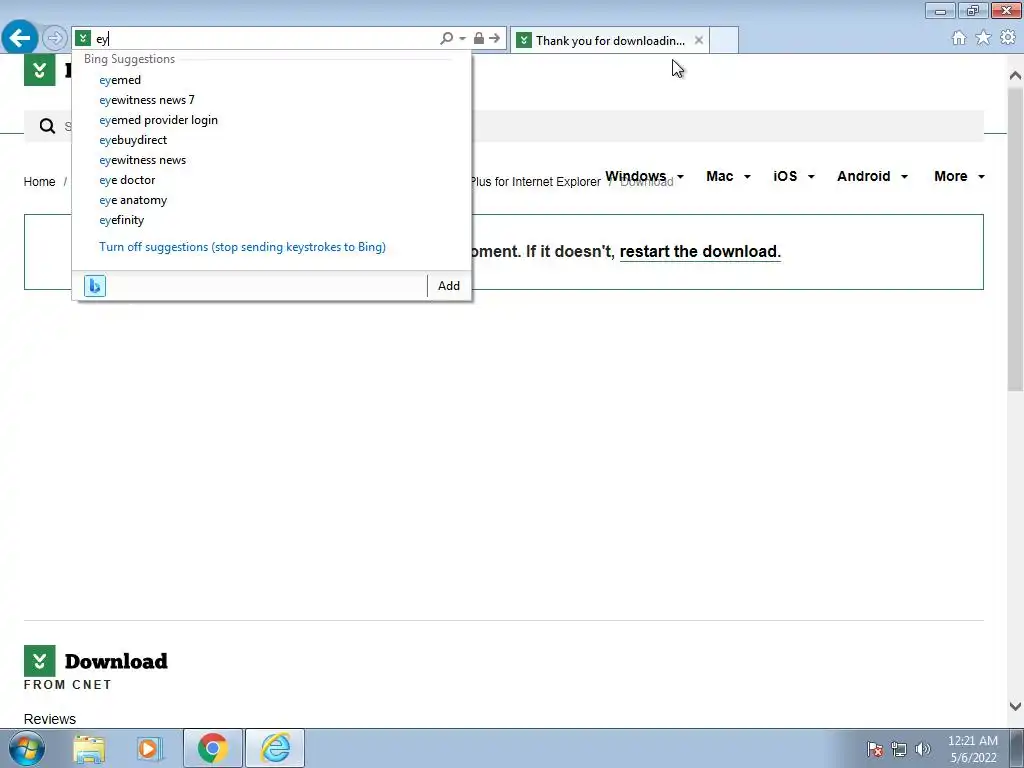Close the 'Thank you for downloadin...' tab

click(x=699, y=40)
